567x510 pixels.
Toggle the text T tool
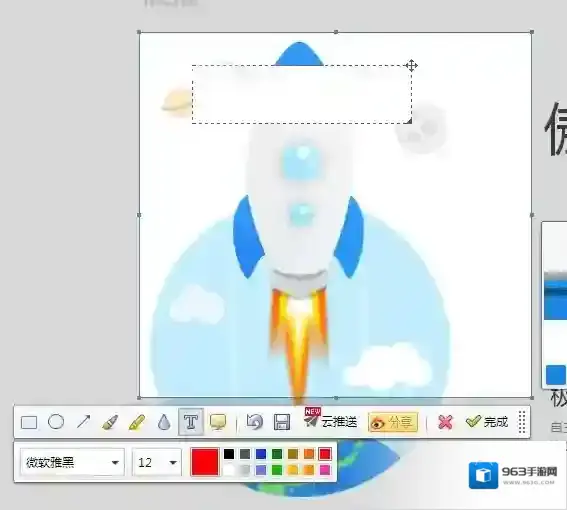pyautogui.click(x=191, y=422)
